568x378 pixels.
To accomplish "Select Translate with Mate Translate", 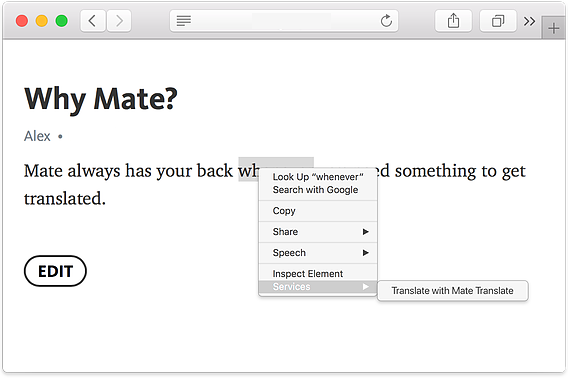I will pyautogui.click(x=452, y=291).
